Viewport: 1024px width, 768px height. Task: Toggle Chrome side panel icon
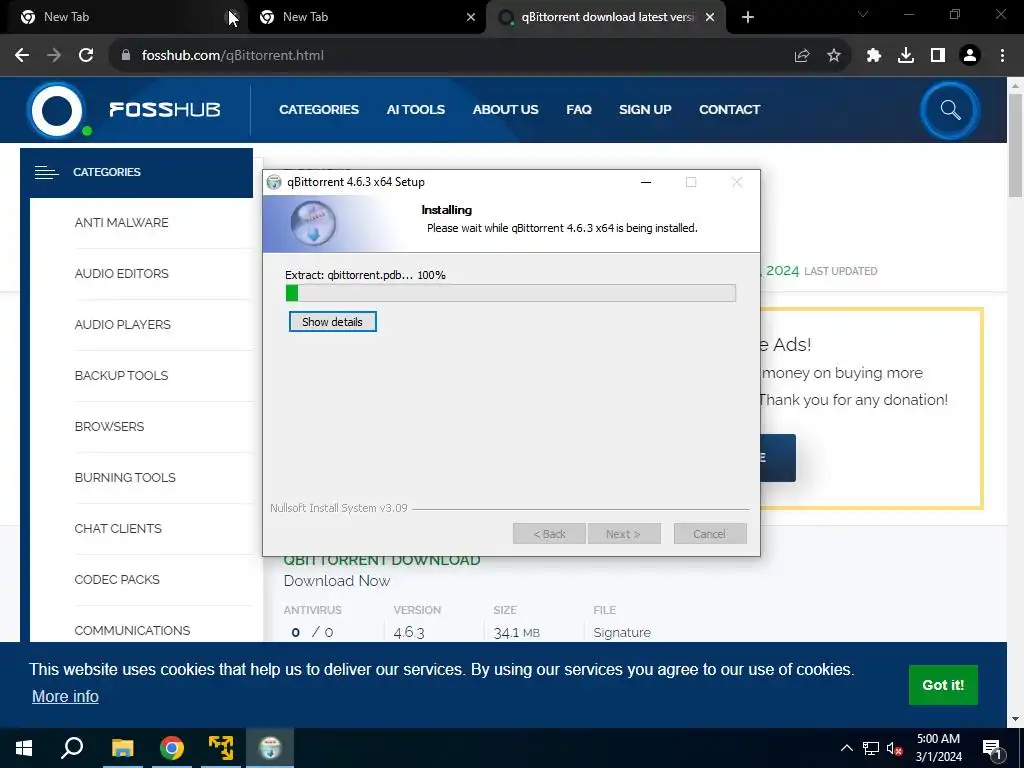tap(938, 56)
